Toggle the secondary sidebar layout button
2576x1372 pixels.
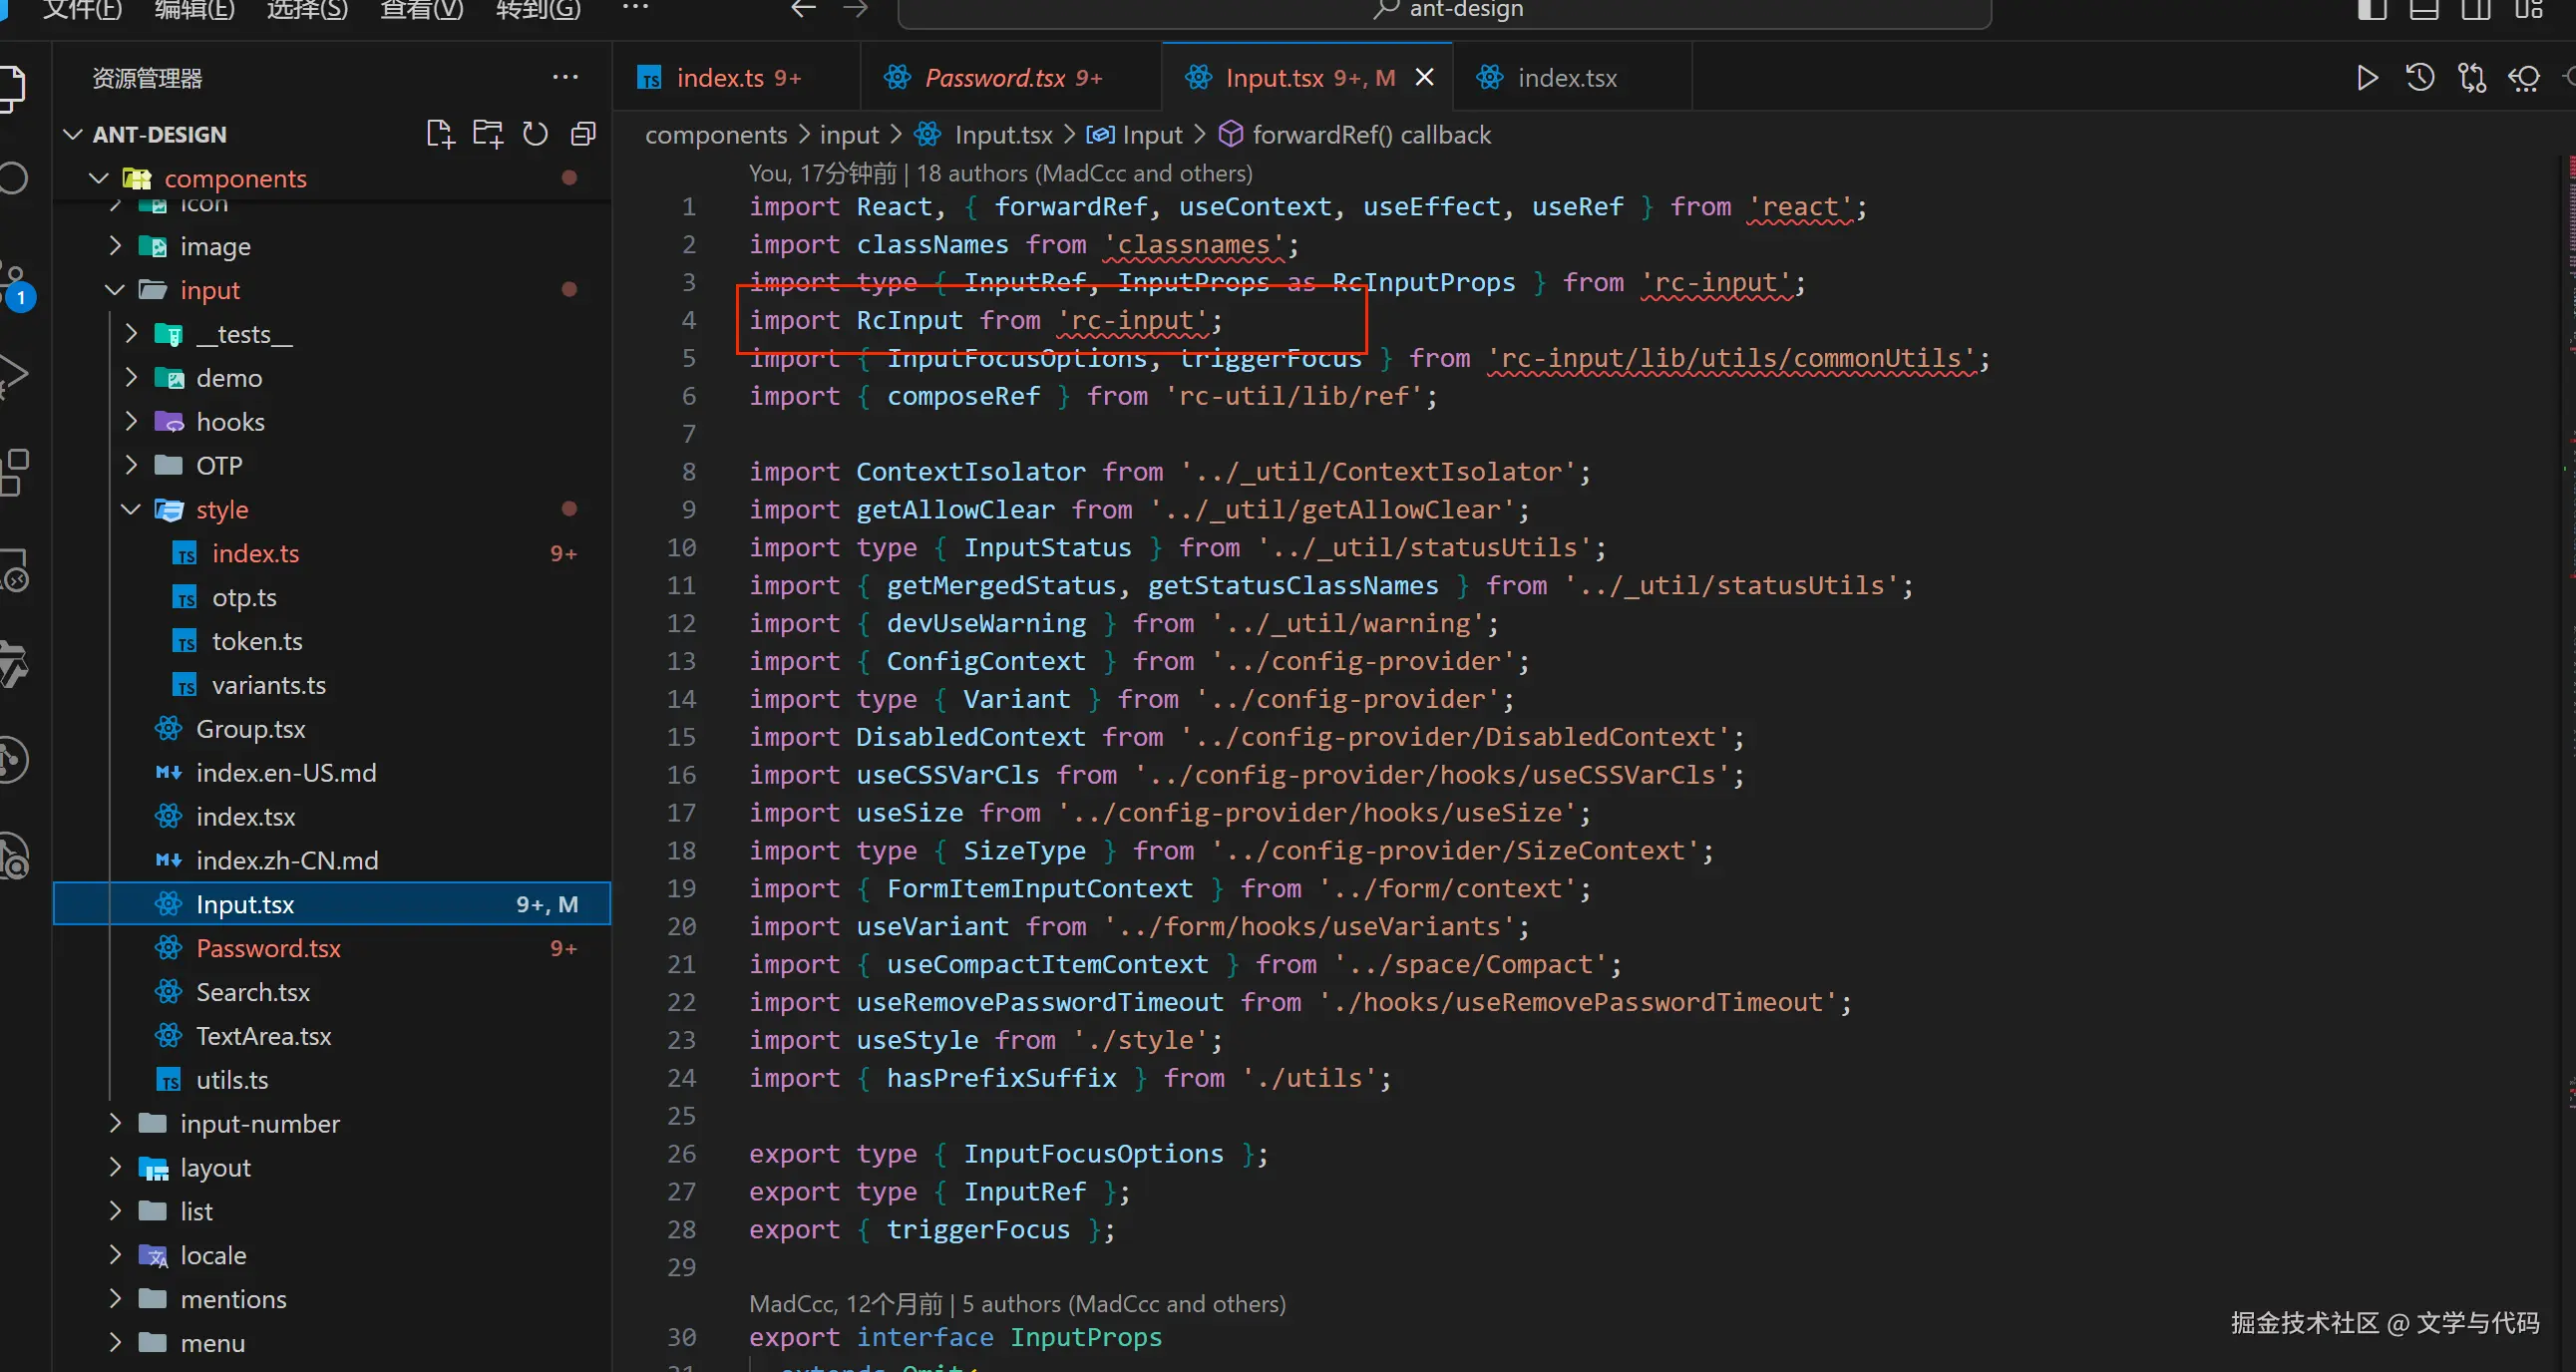2476,10
